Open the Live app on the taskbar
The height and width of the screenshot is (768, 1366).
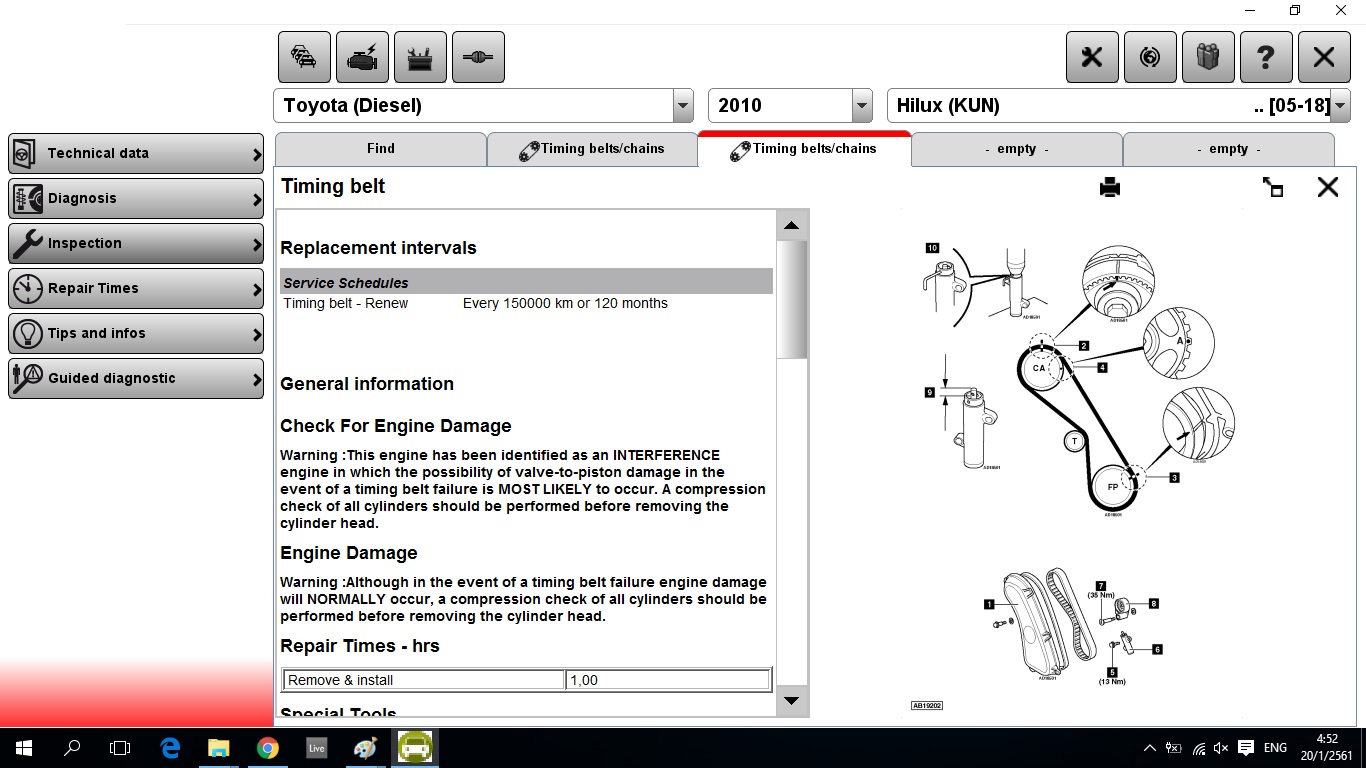(316, 748)
